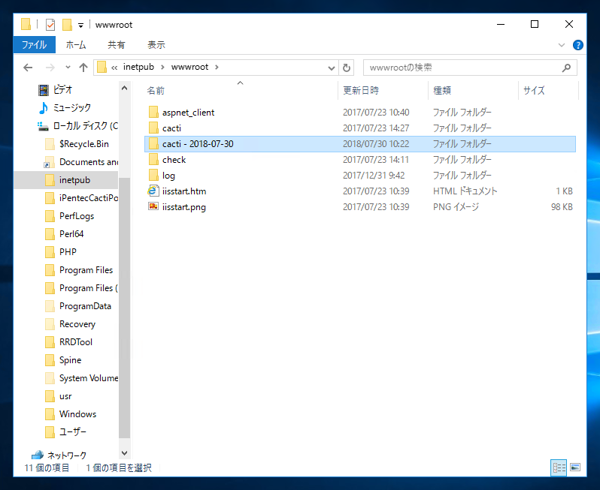Go back with the left arrow
Screen dimensions: 600x490
[28, 68]
